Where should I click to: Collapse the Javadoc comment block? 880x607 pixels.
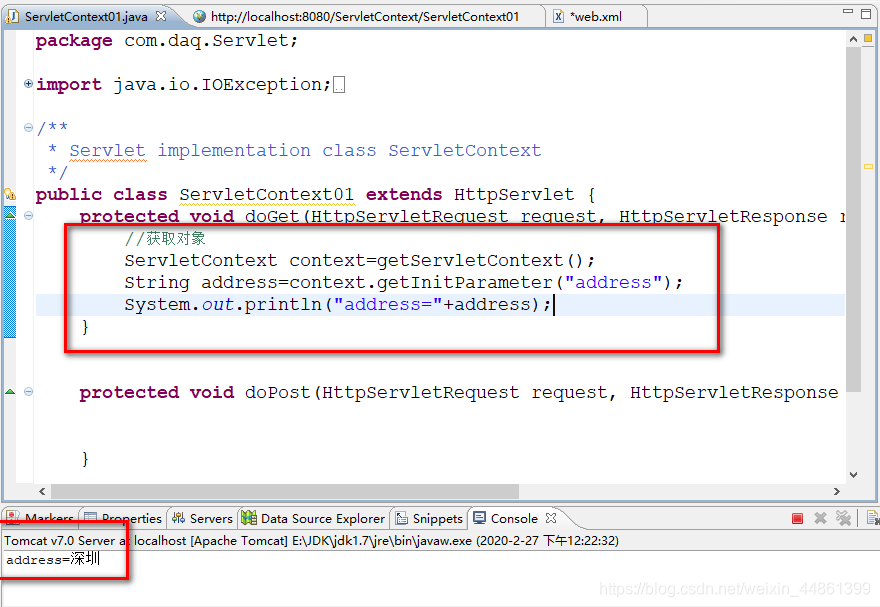tap(28, 127)
